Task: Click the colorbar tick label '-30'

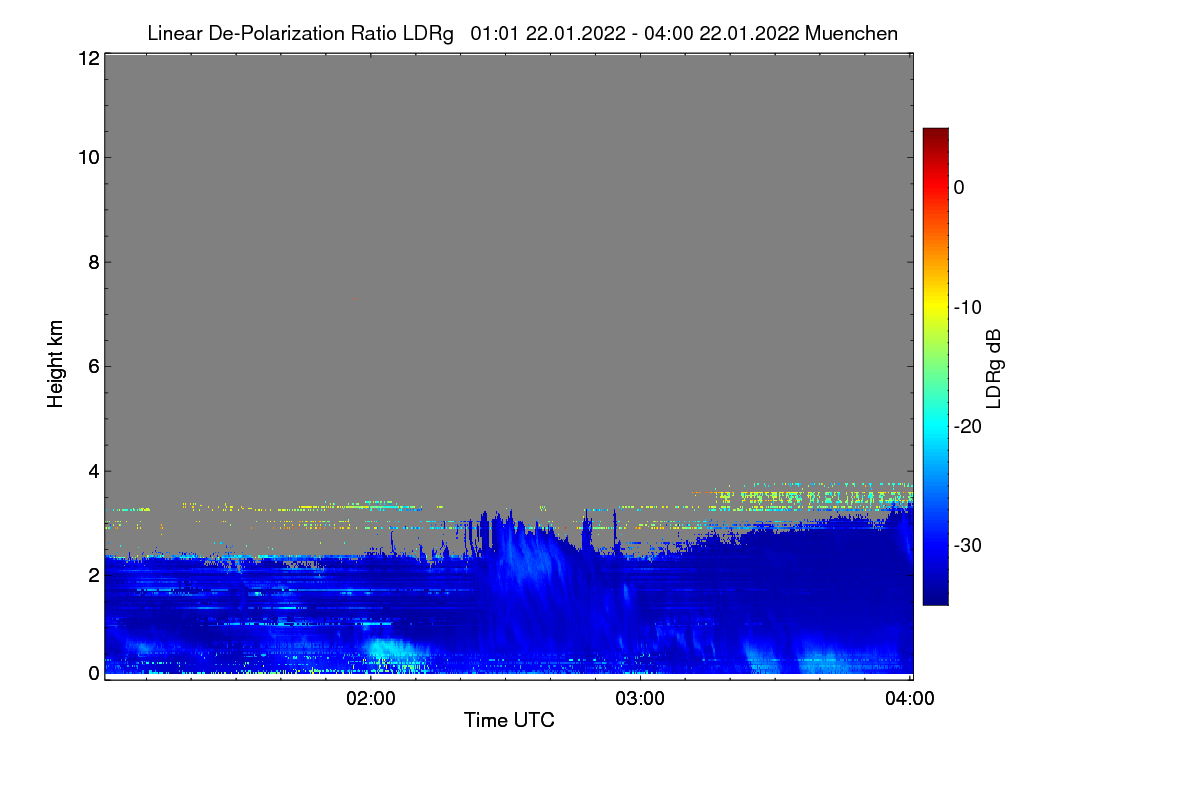Action: pyautogui.click(x=967, y=545)
